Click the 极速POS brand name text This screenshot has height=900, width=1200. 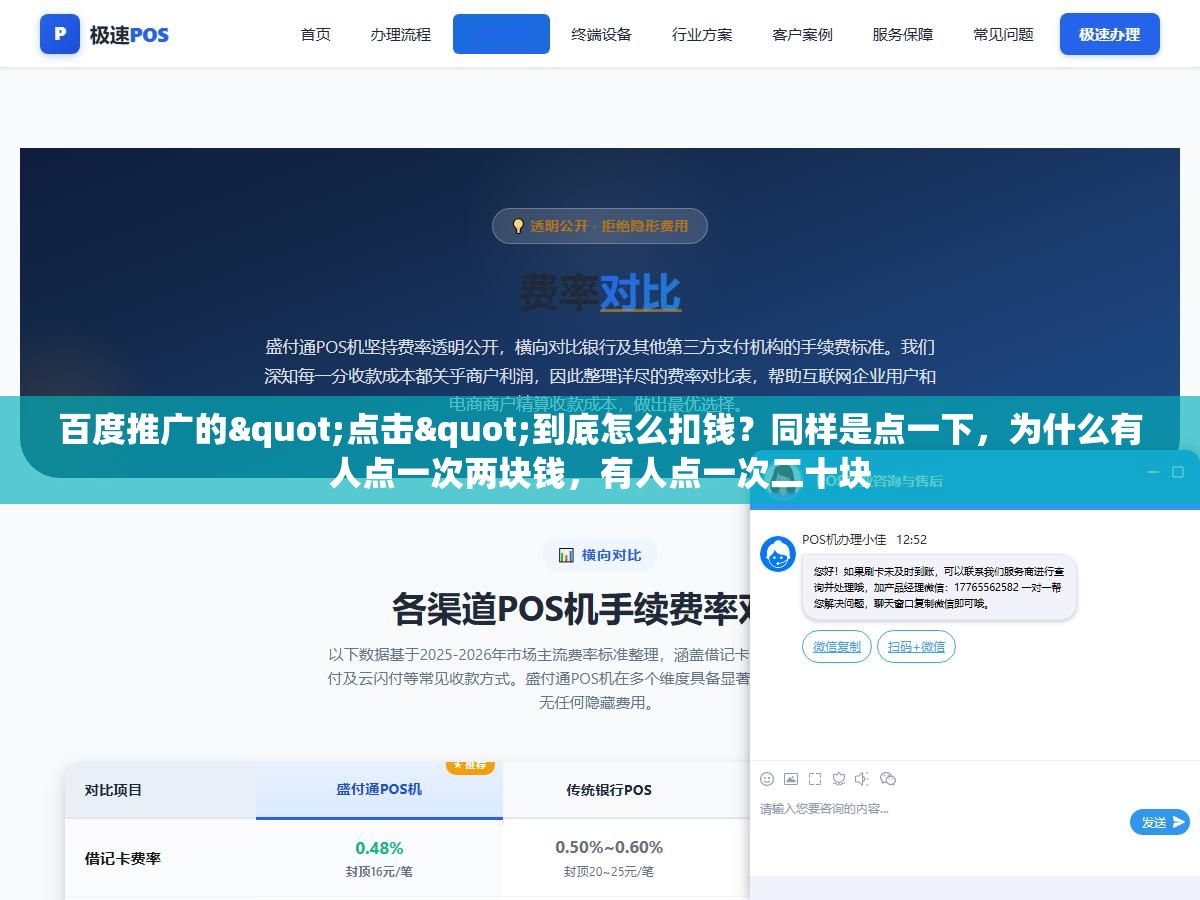(x=129, y=35)
